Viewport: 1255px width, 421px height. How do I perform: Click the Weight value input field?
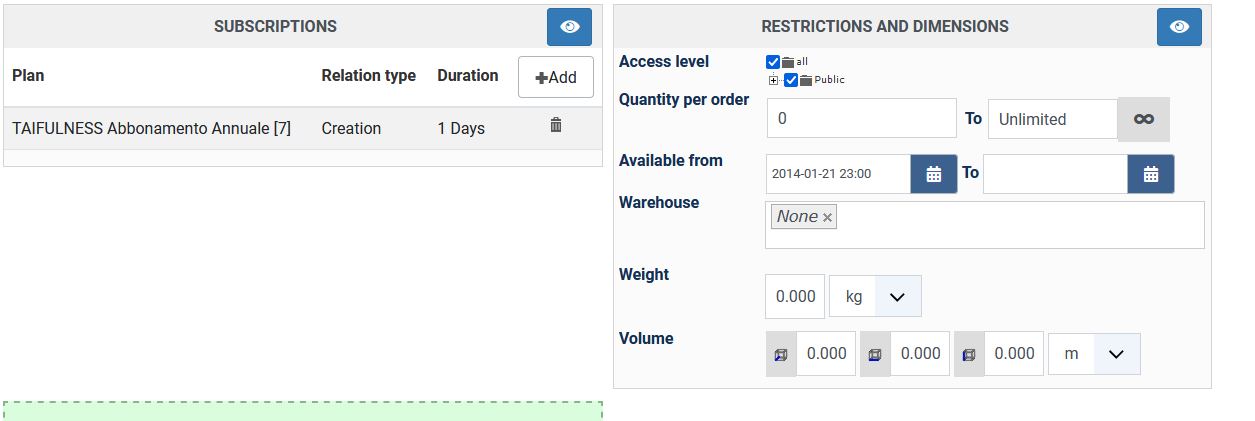click(x=795, y=297)
